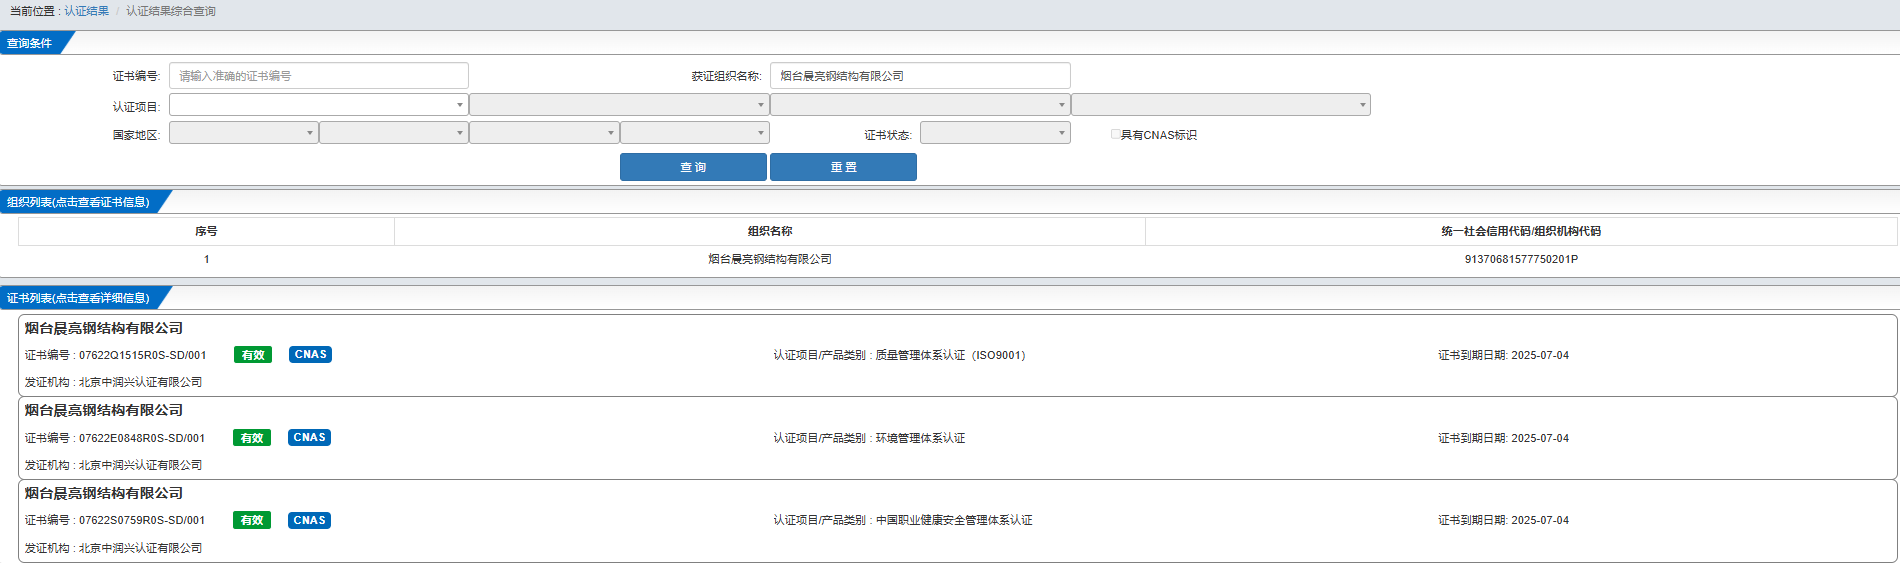Screen dimensions: 1900x563
Task: Click 环境管理体系认证 project text
Action: pyautogui.click(x=921, y=438)
